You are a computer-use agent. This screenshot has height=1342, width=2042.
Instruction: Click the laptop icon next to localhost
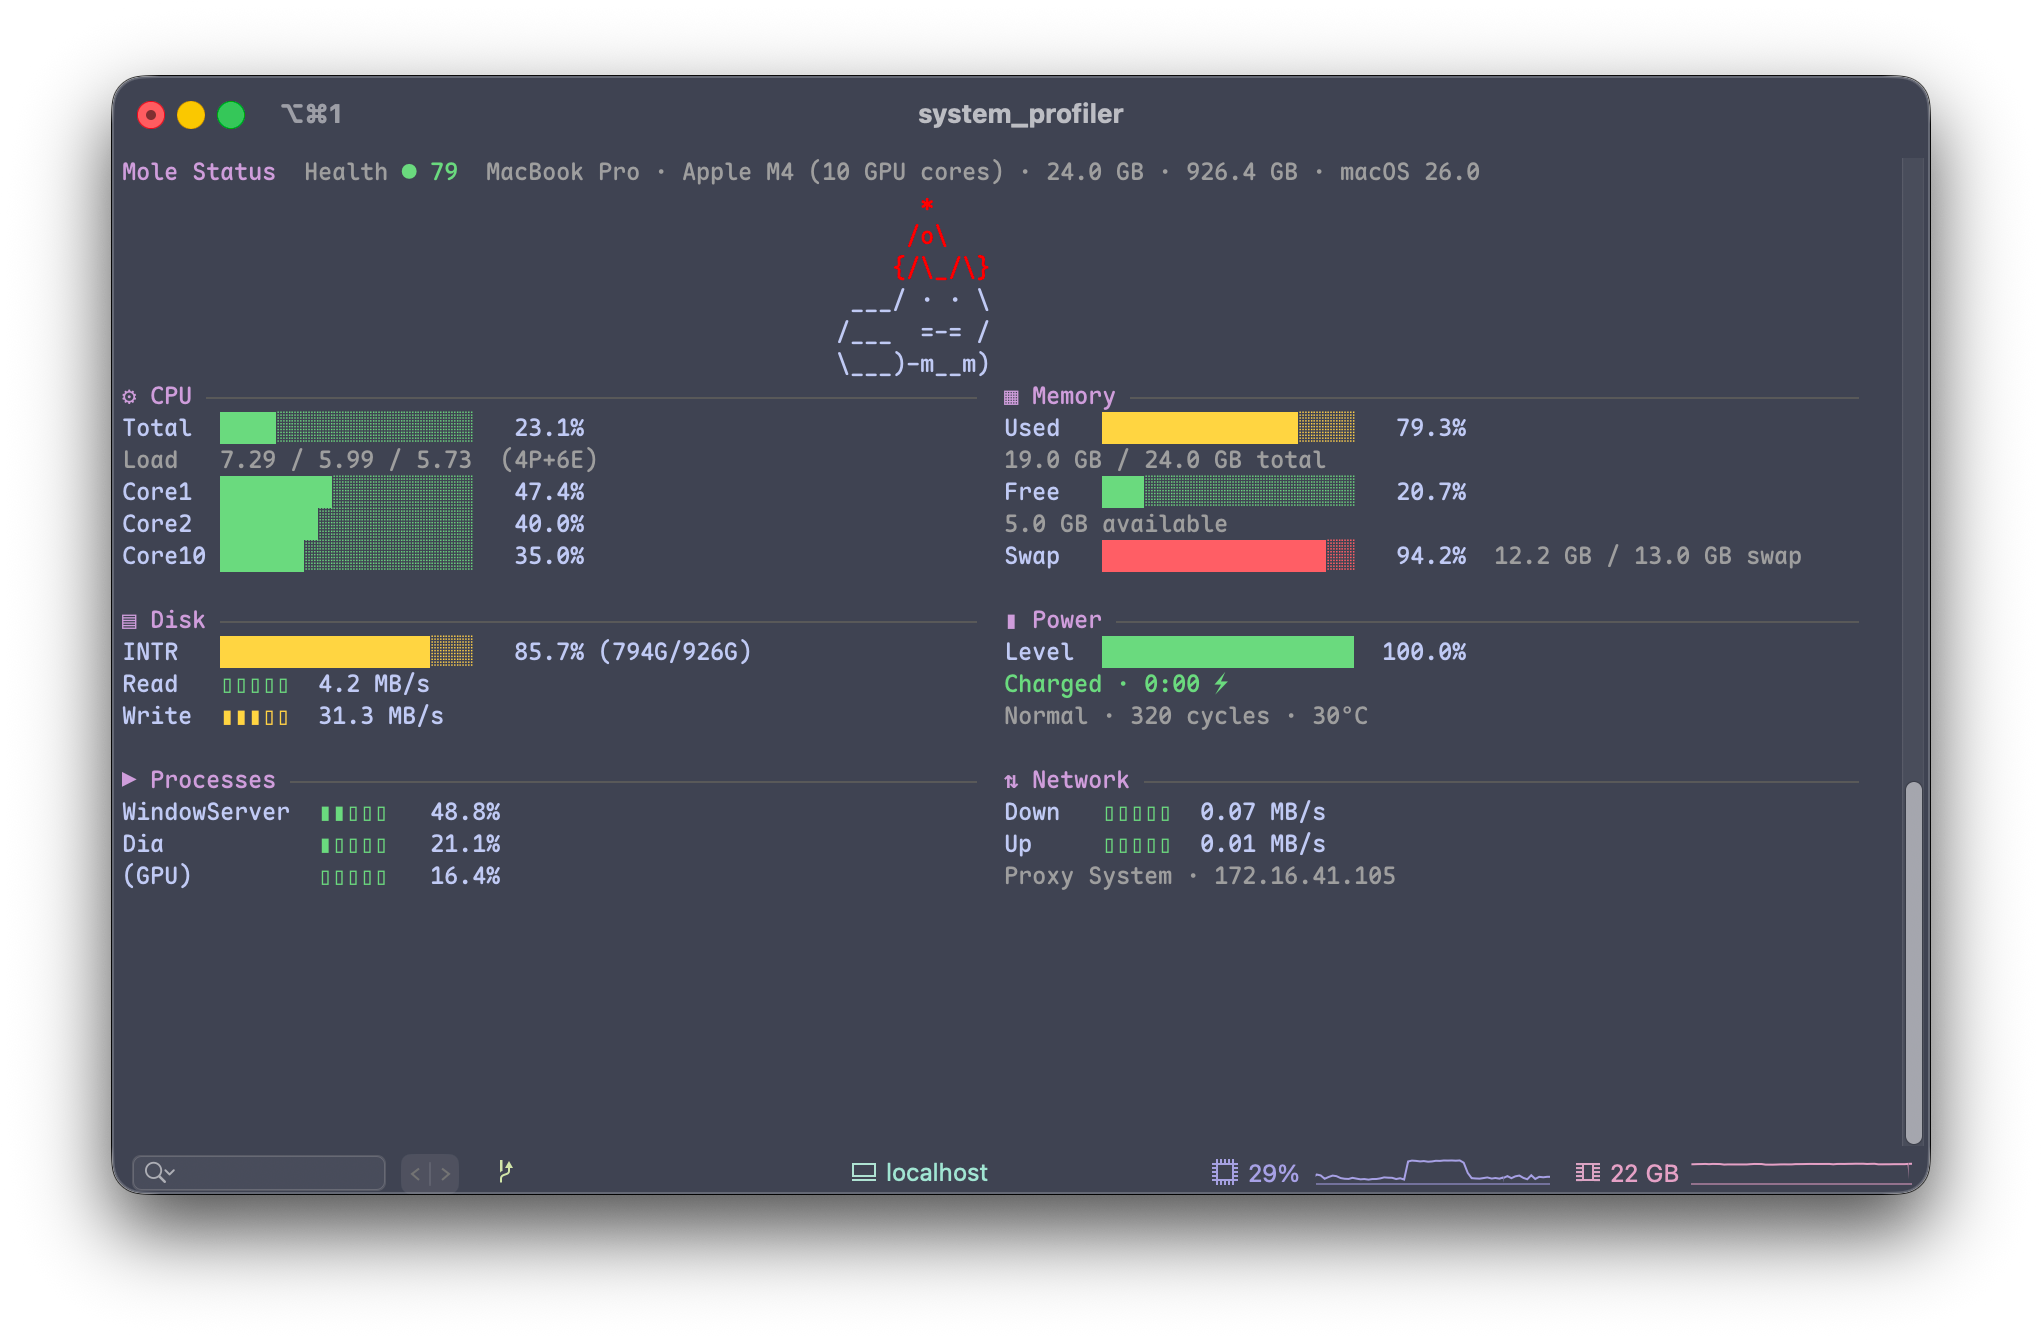point(863,1172)
